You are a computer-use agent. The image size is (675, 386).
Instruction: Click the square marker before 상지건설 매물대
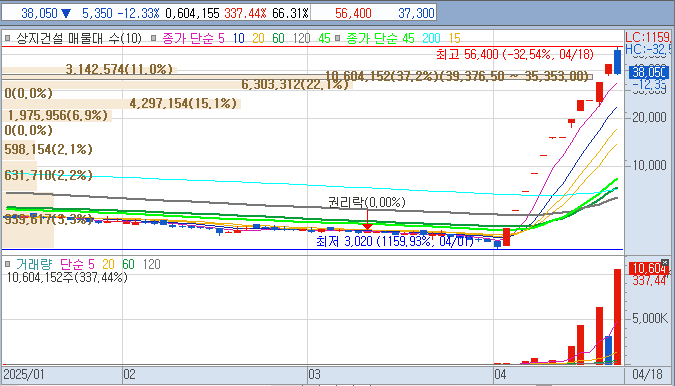[x=7, y=39]
